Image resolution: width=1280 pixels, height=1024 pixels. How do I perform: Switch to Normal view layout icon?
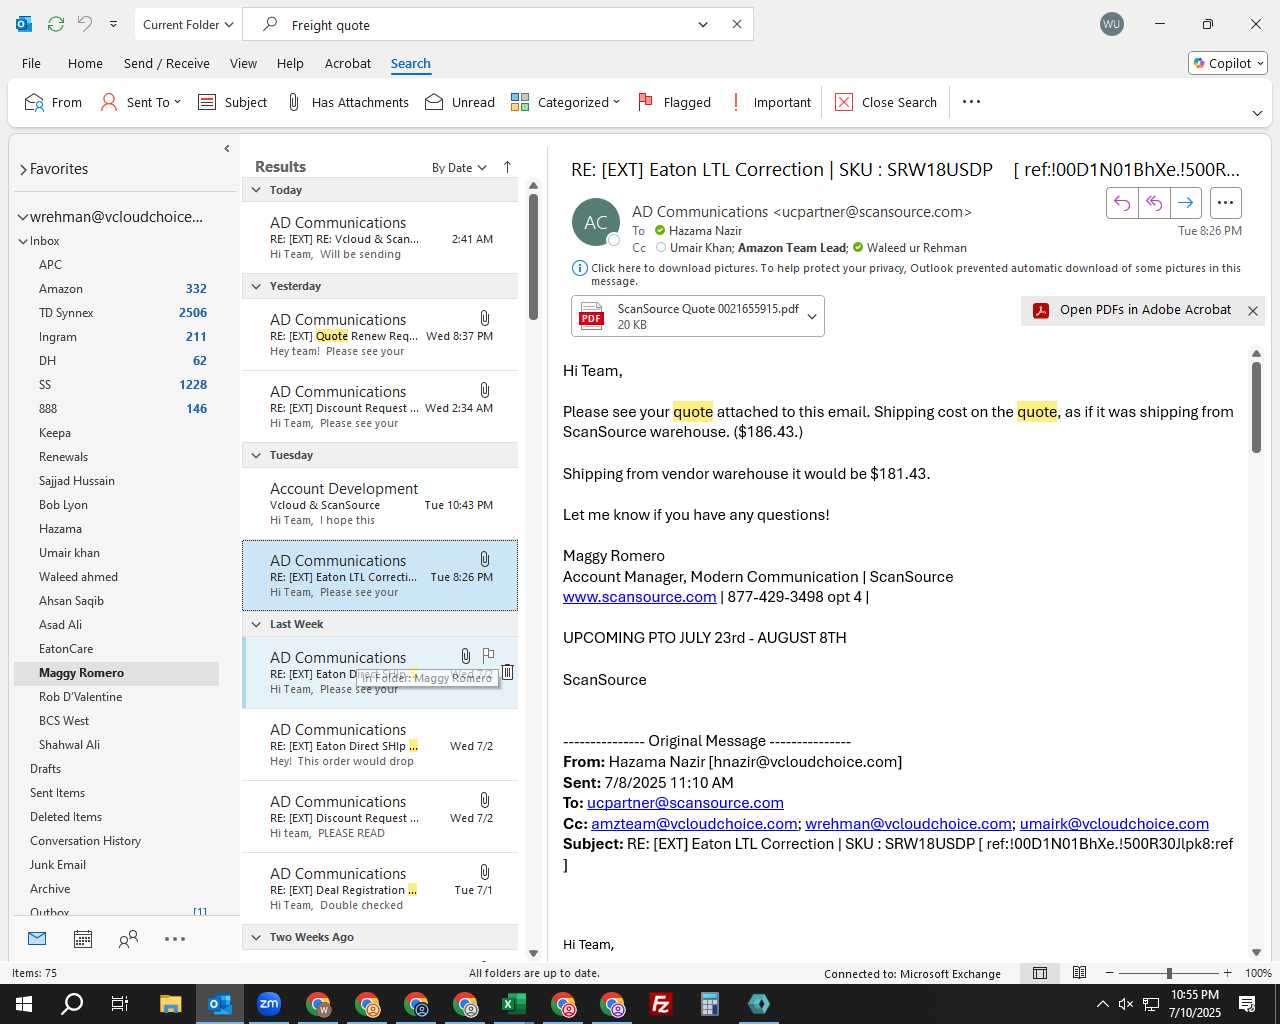point(1040,973)
